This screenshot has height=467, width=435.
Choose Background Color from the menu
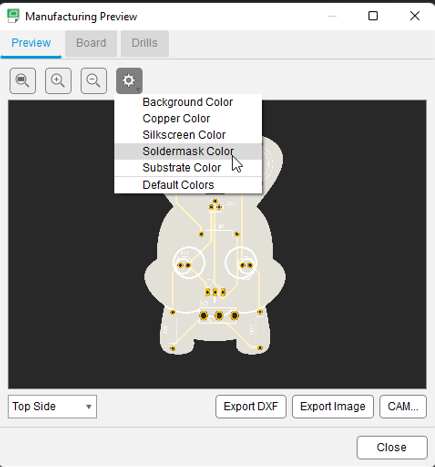click(188, 102)
